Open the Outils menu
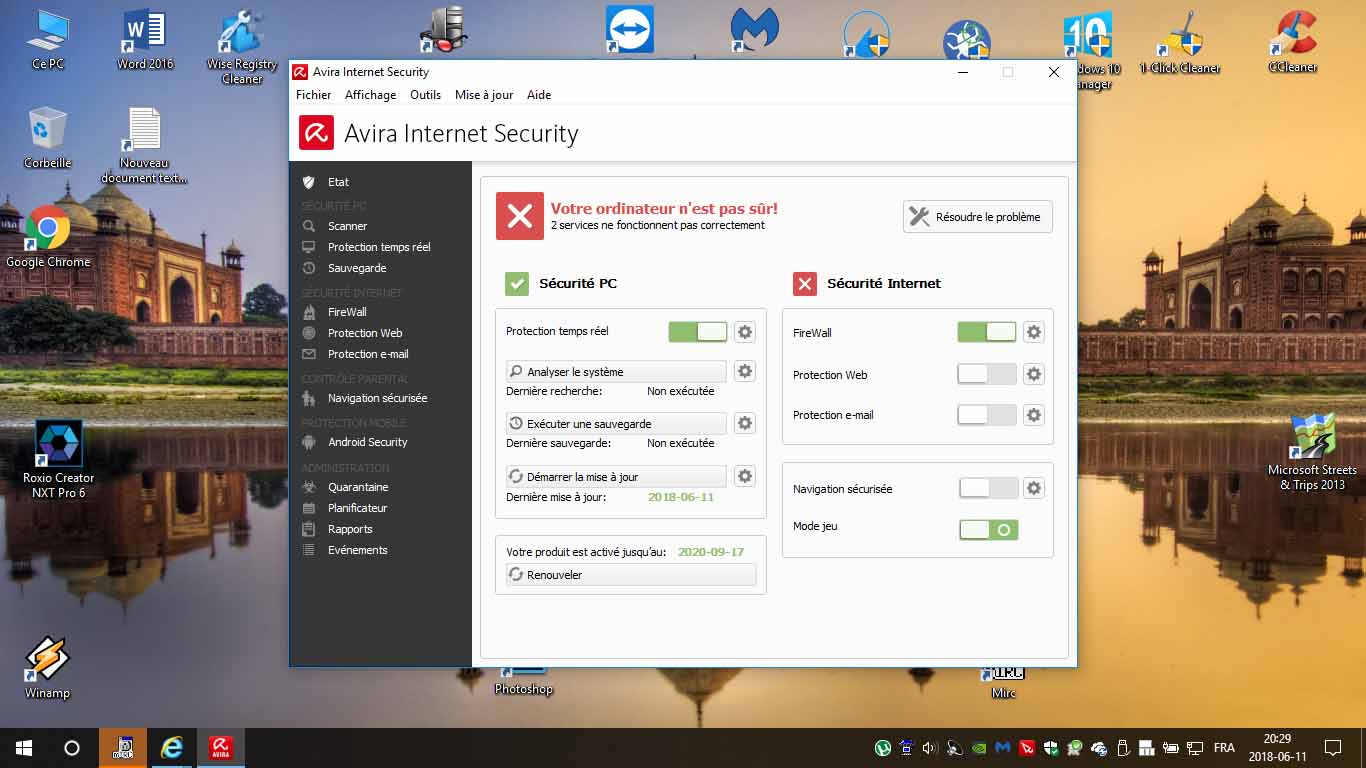 coord(425,95)
